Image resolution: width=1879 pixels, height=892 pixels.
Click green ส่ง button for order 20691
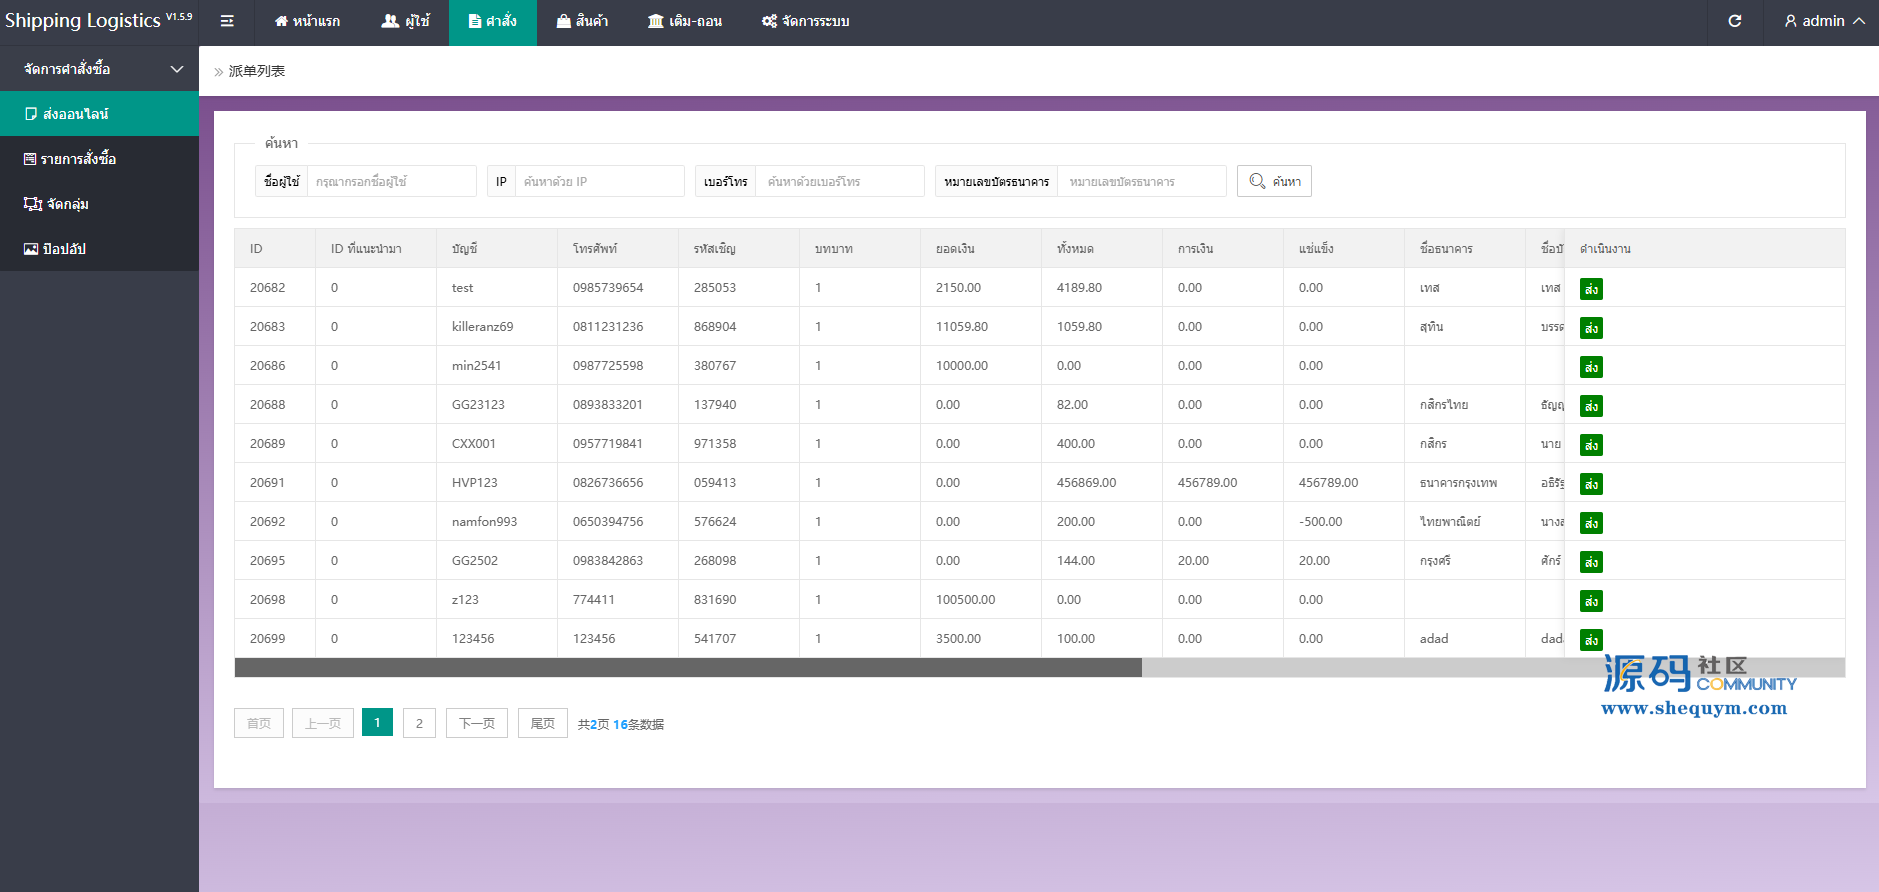pyautogui.click(x=1590, y=484)
